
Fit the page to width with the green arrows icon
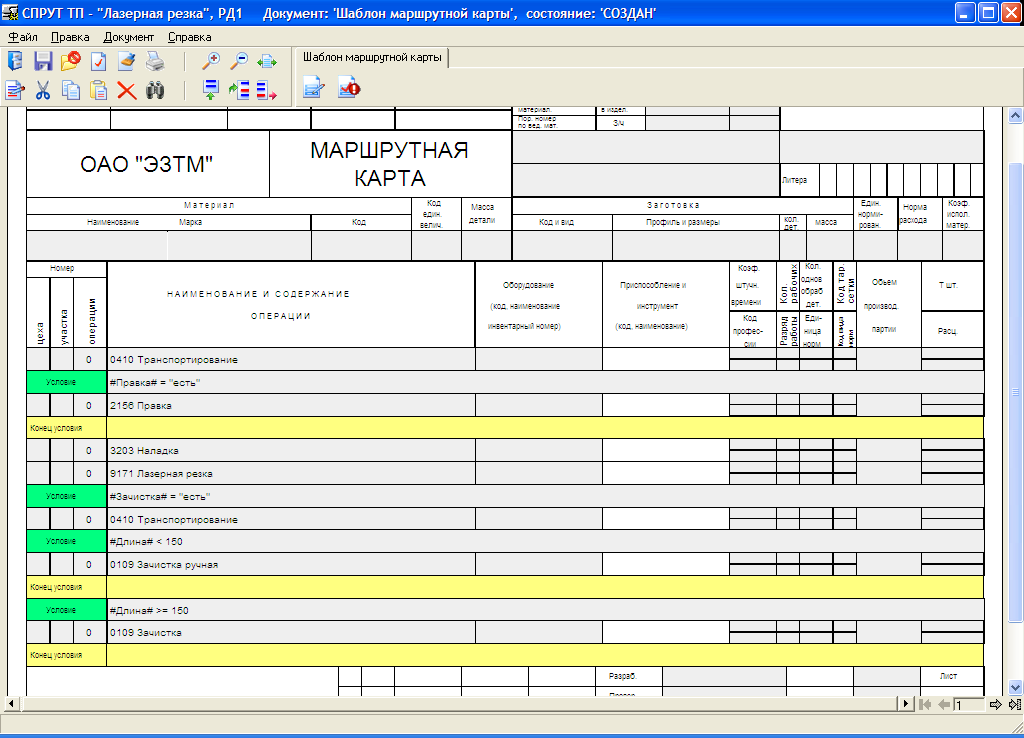click(266, 62)
